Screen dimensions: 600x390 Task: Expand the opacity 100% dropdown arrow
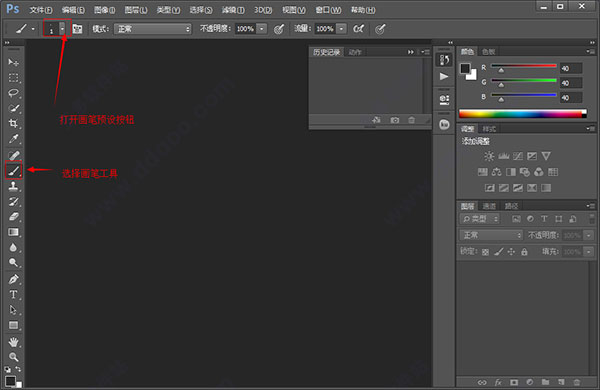point(262,29)
